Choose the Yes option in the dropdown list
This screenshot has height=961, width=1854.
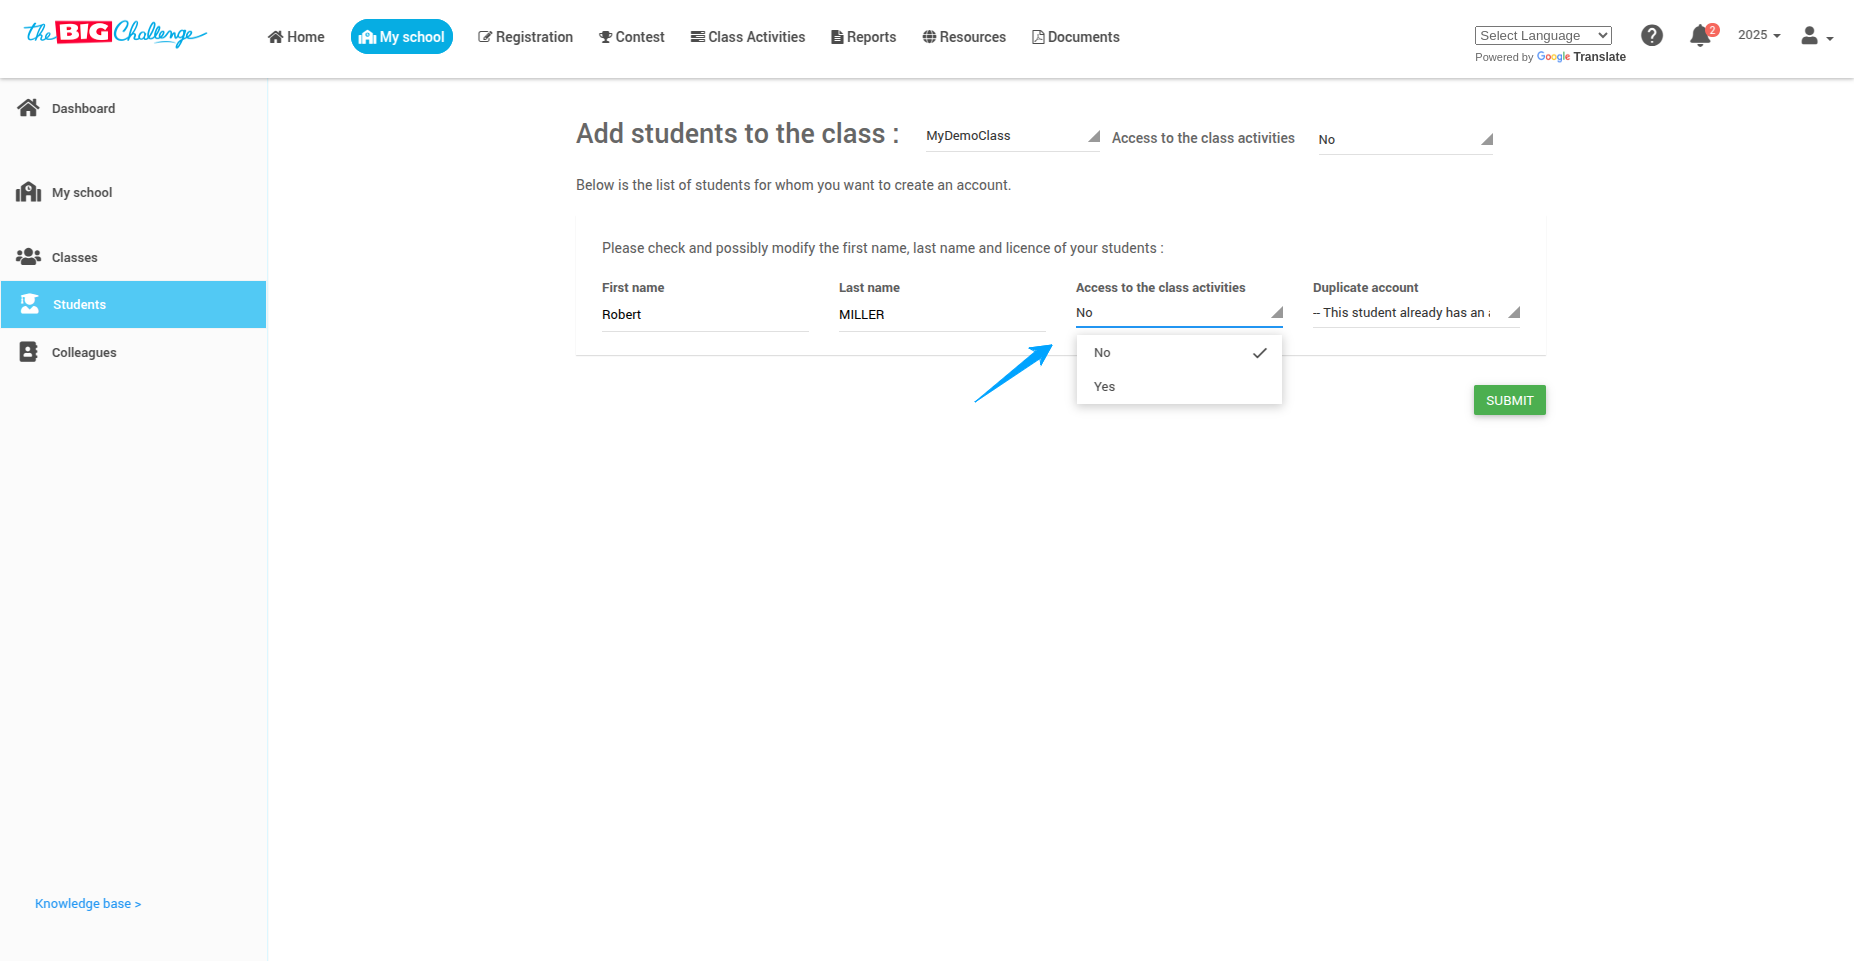coord(1179,387)
